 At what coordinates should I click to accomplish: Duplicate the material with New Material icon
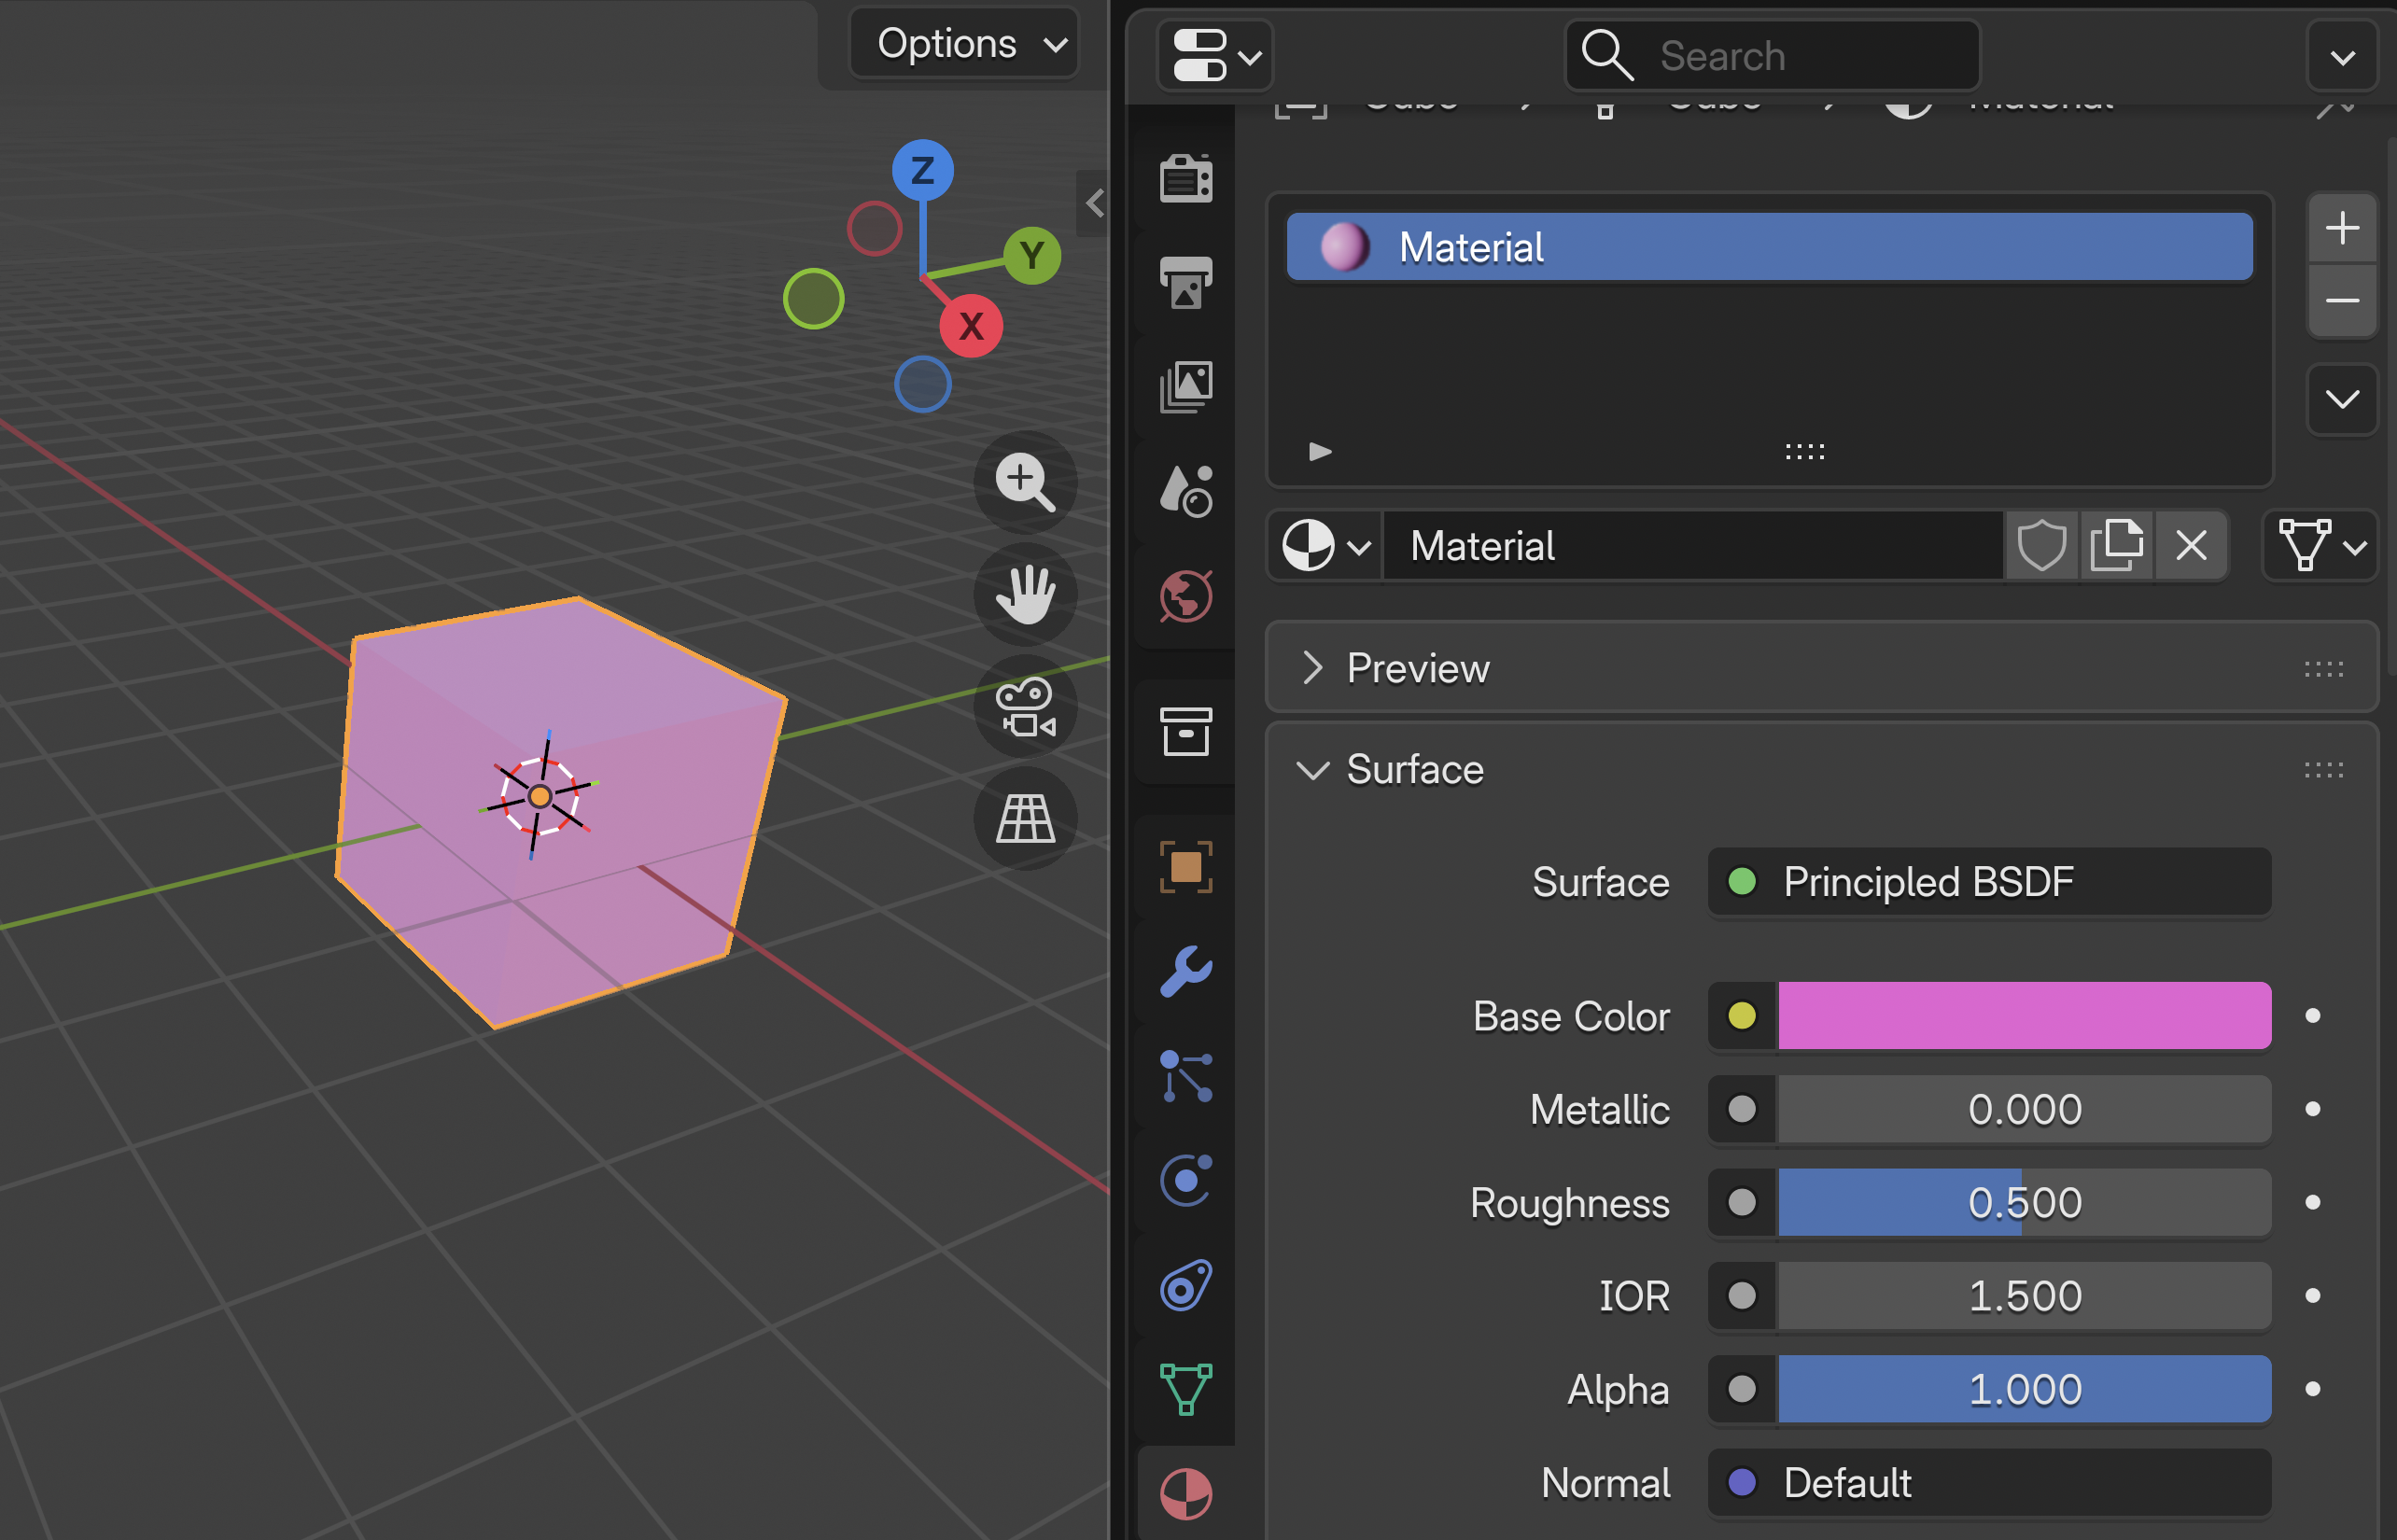2116,546
